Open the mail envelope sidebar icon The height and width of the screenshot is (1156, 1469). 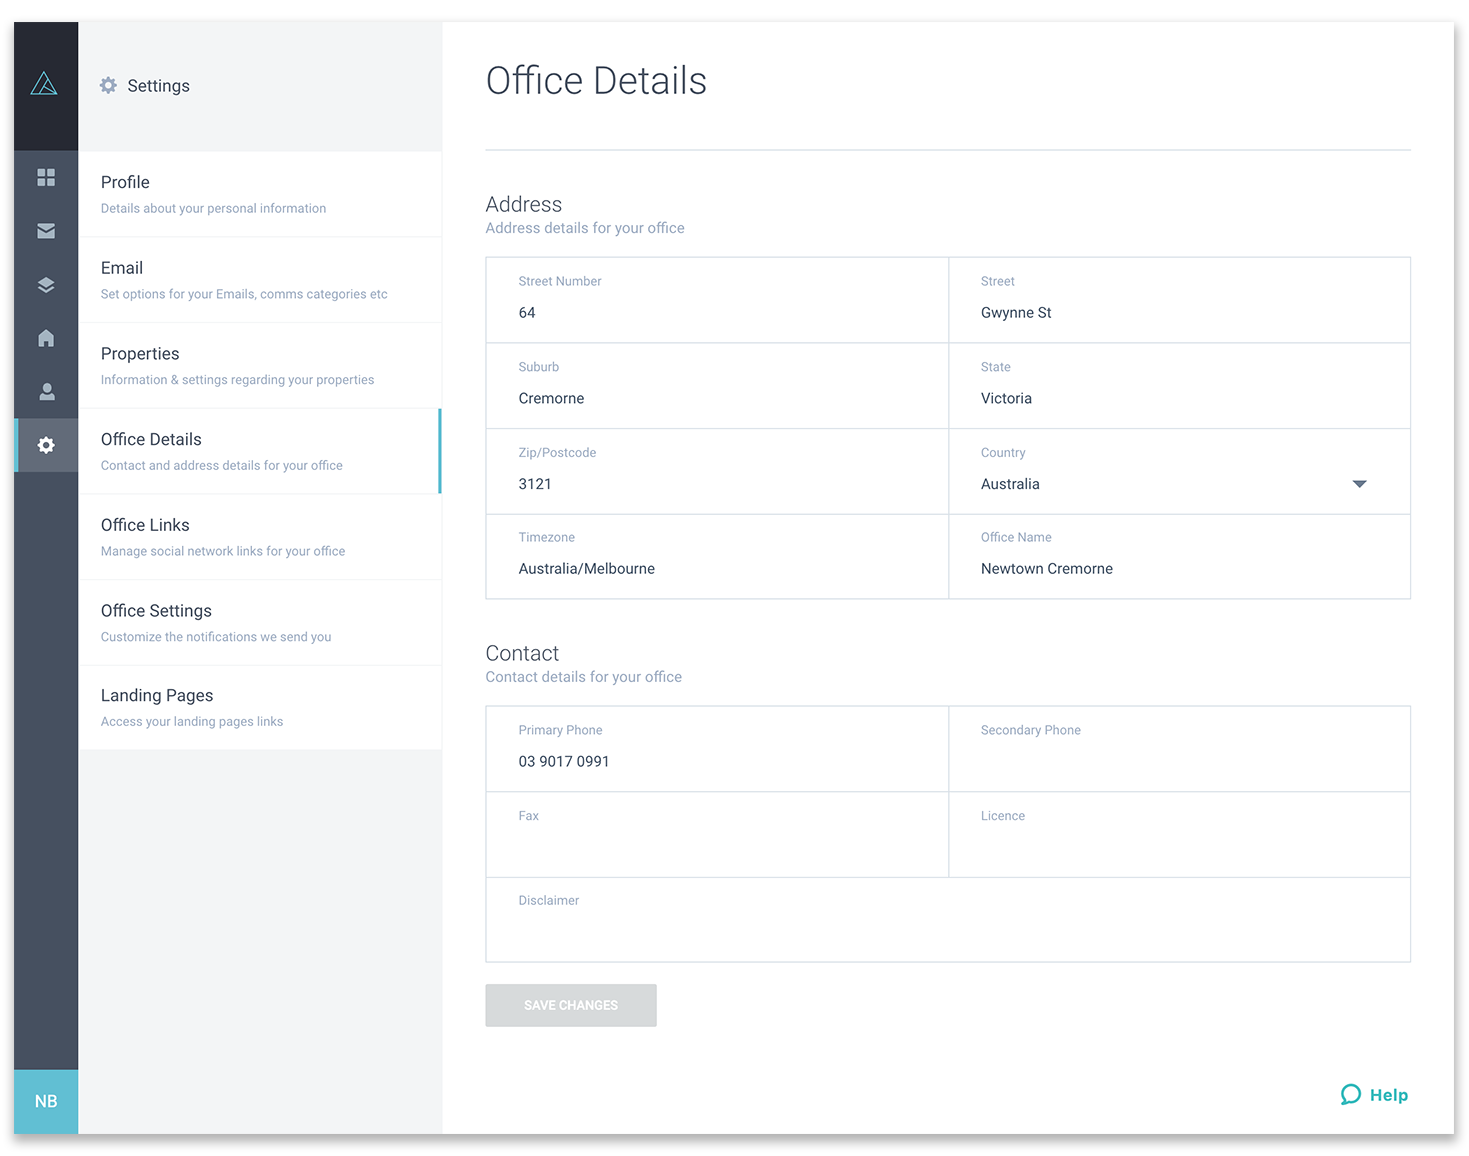(x=46, y=231)
